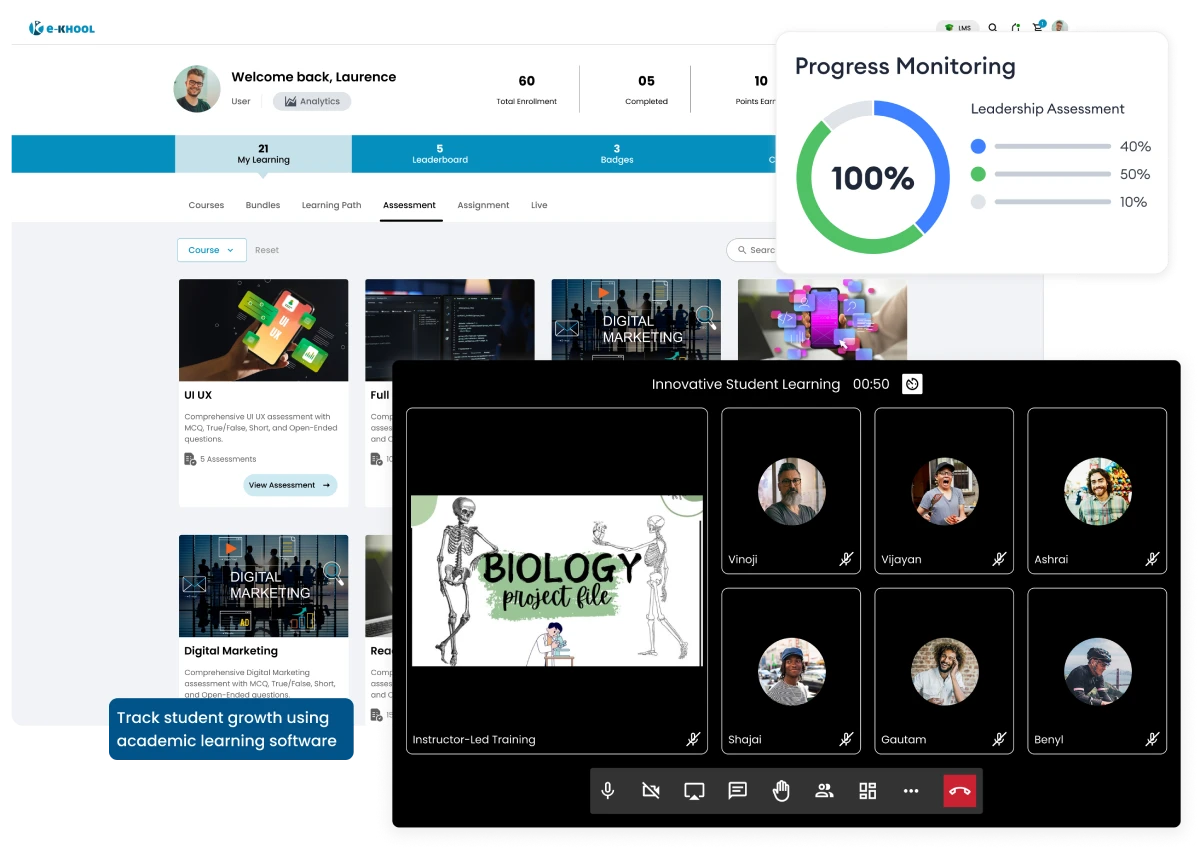Start screen sharing in the meeting

[x=694, y=790]
